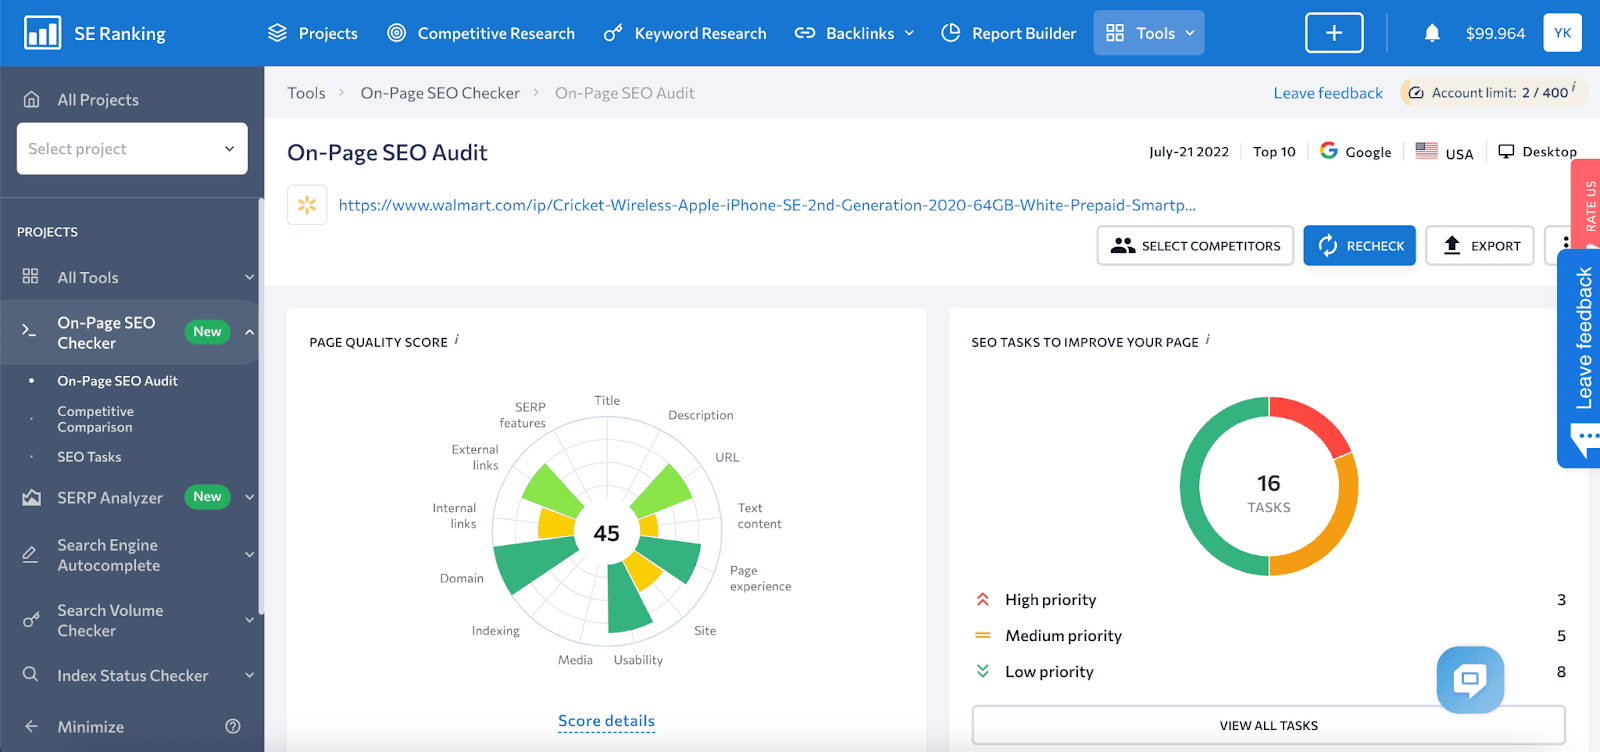The width and height of the screenshot is (1600, 752).
Task: Open the Walmart page URL link
Action: (x=767, y=205)
